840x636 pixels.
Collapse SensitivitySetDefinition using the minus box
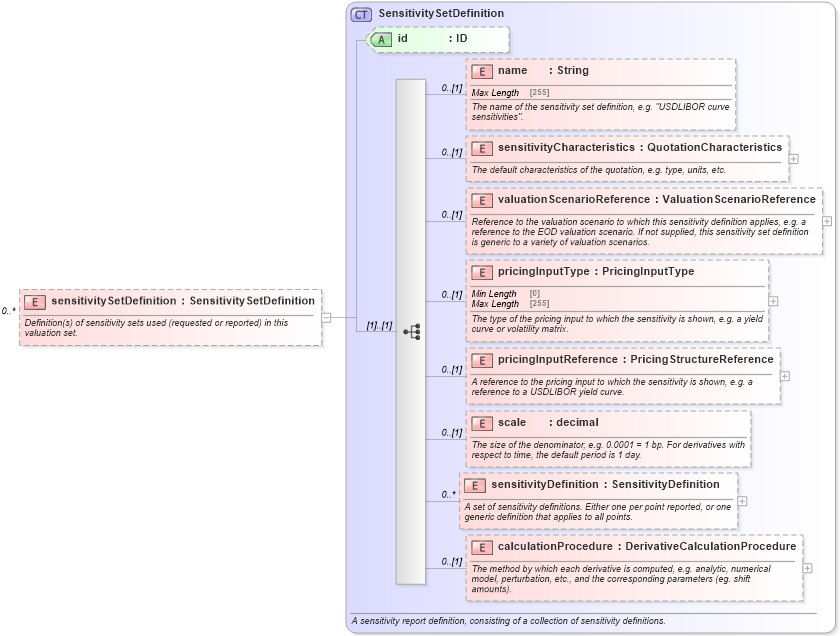[327, 318]
